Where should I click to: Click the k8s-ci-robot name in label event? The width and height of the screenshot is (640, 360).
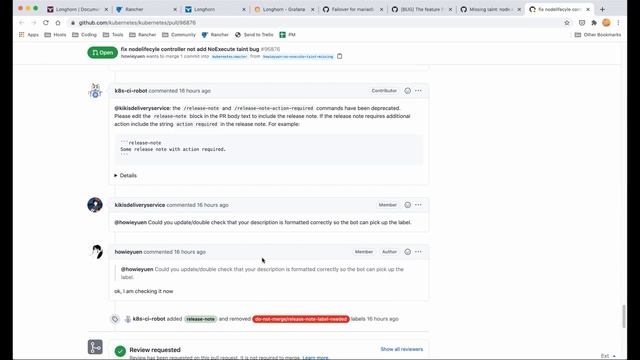(x=149, y=319)
